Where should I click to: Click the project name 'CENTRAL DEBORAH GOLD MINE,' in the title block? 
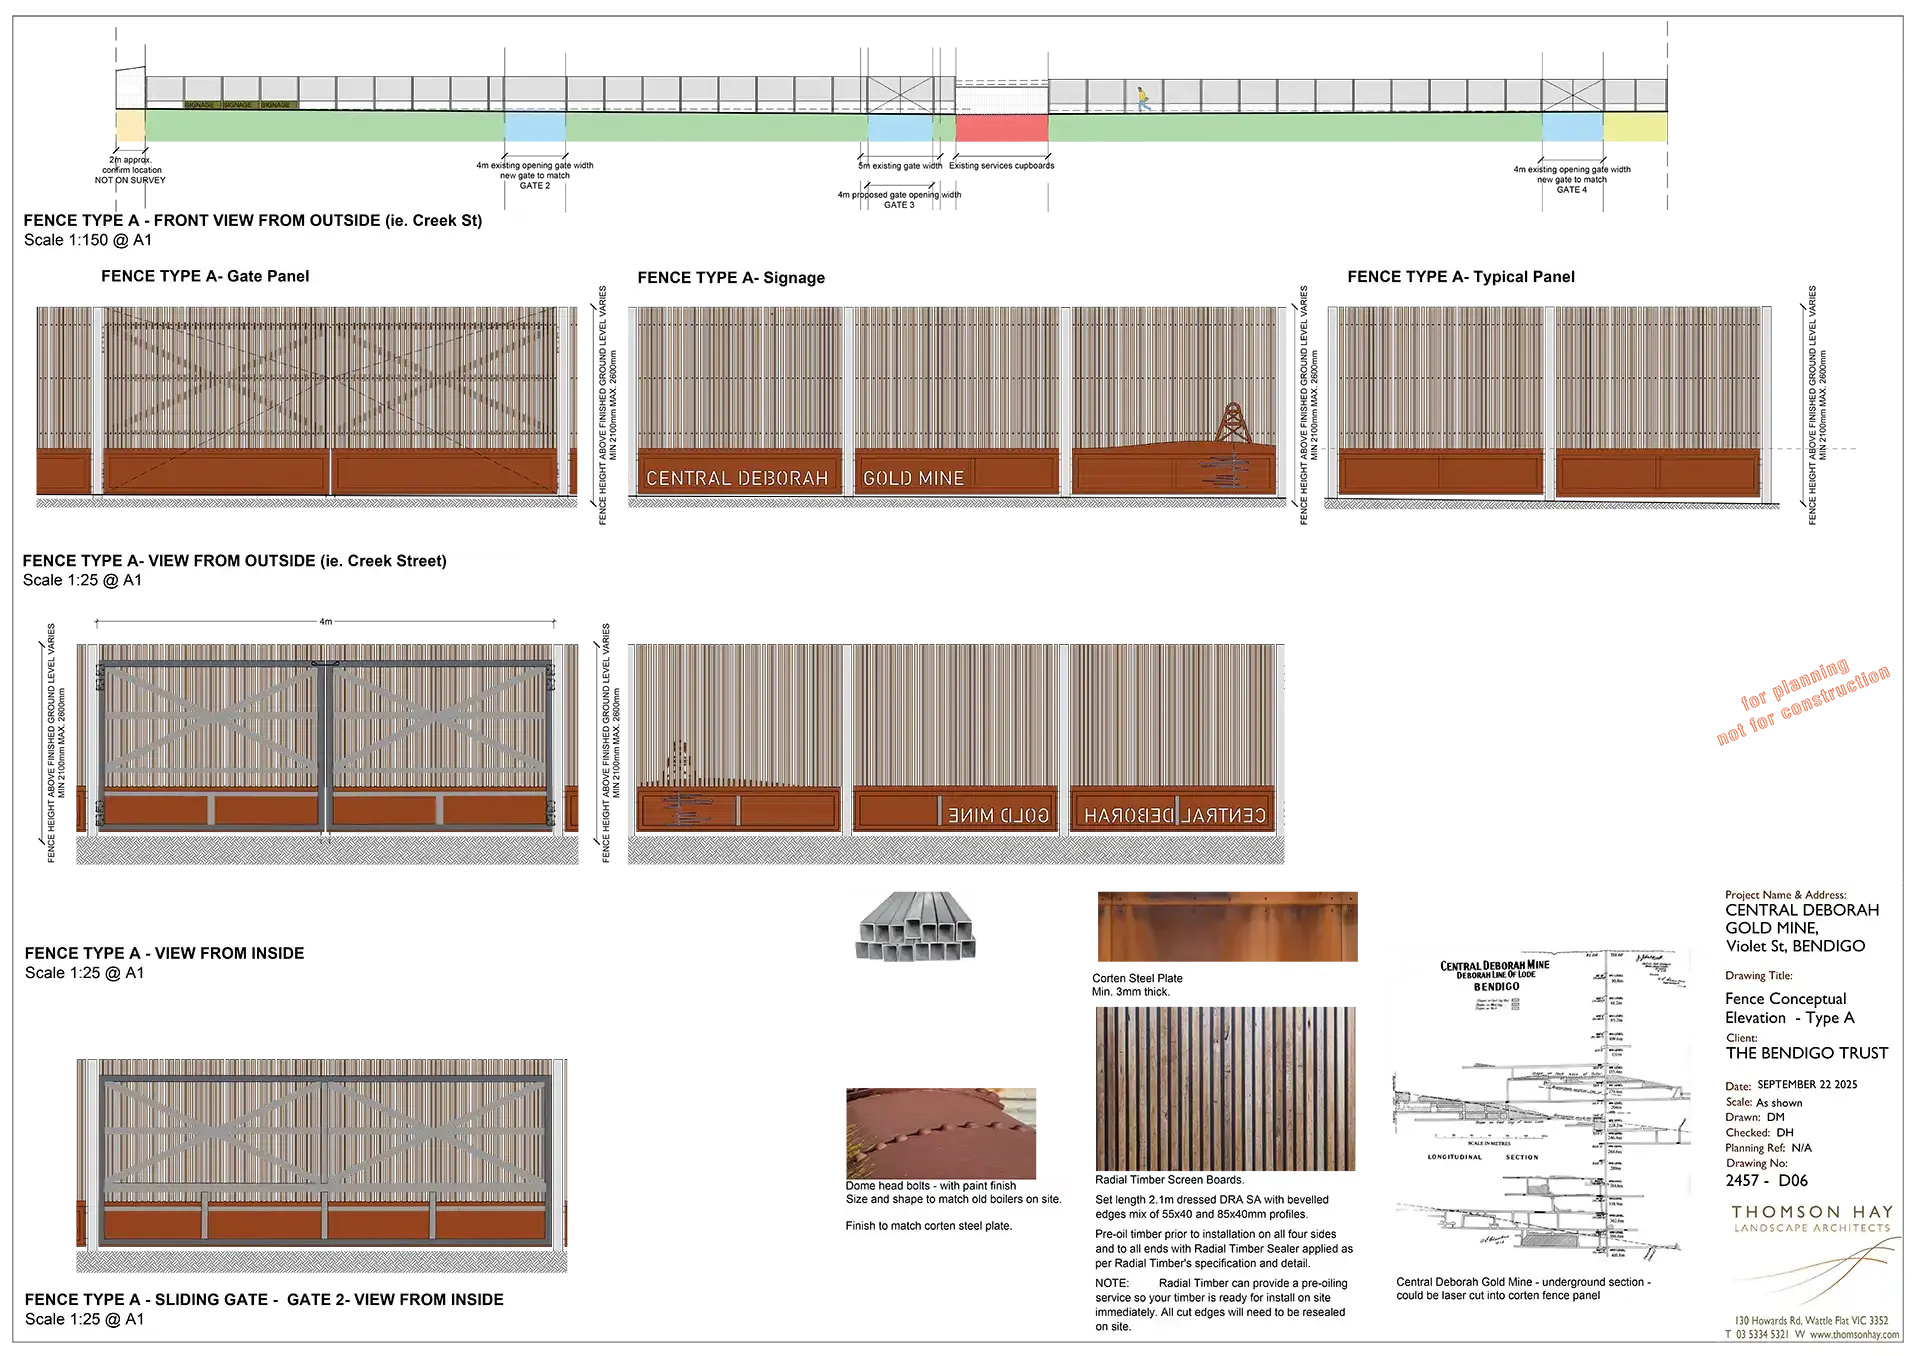(1802, 919)
